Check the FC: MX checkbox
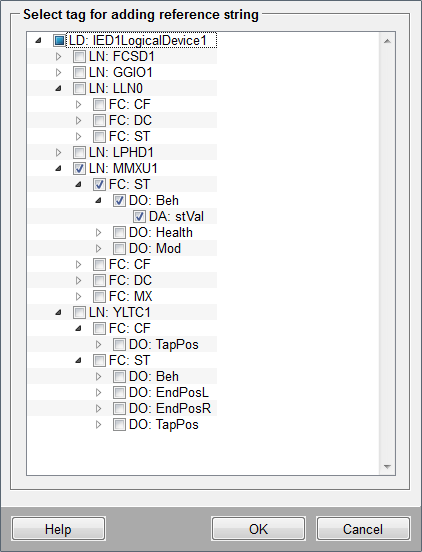 (99, 296)
